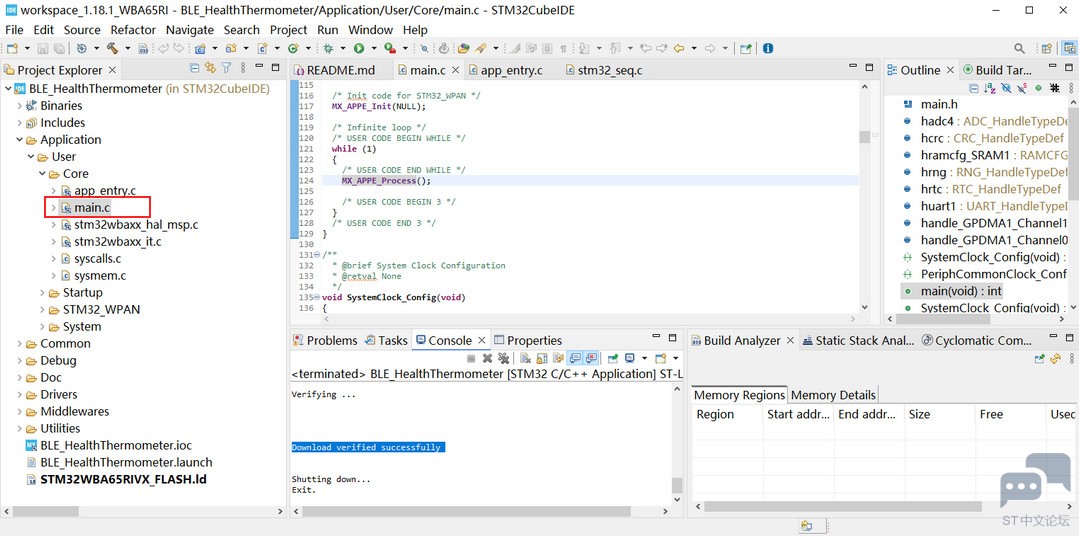Expand the Drivers folder in project tree
The height and width of the screenshot is (536, 1079).
19,394
